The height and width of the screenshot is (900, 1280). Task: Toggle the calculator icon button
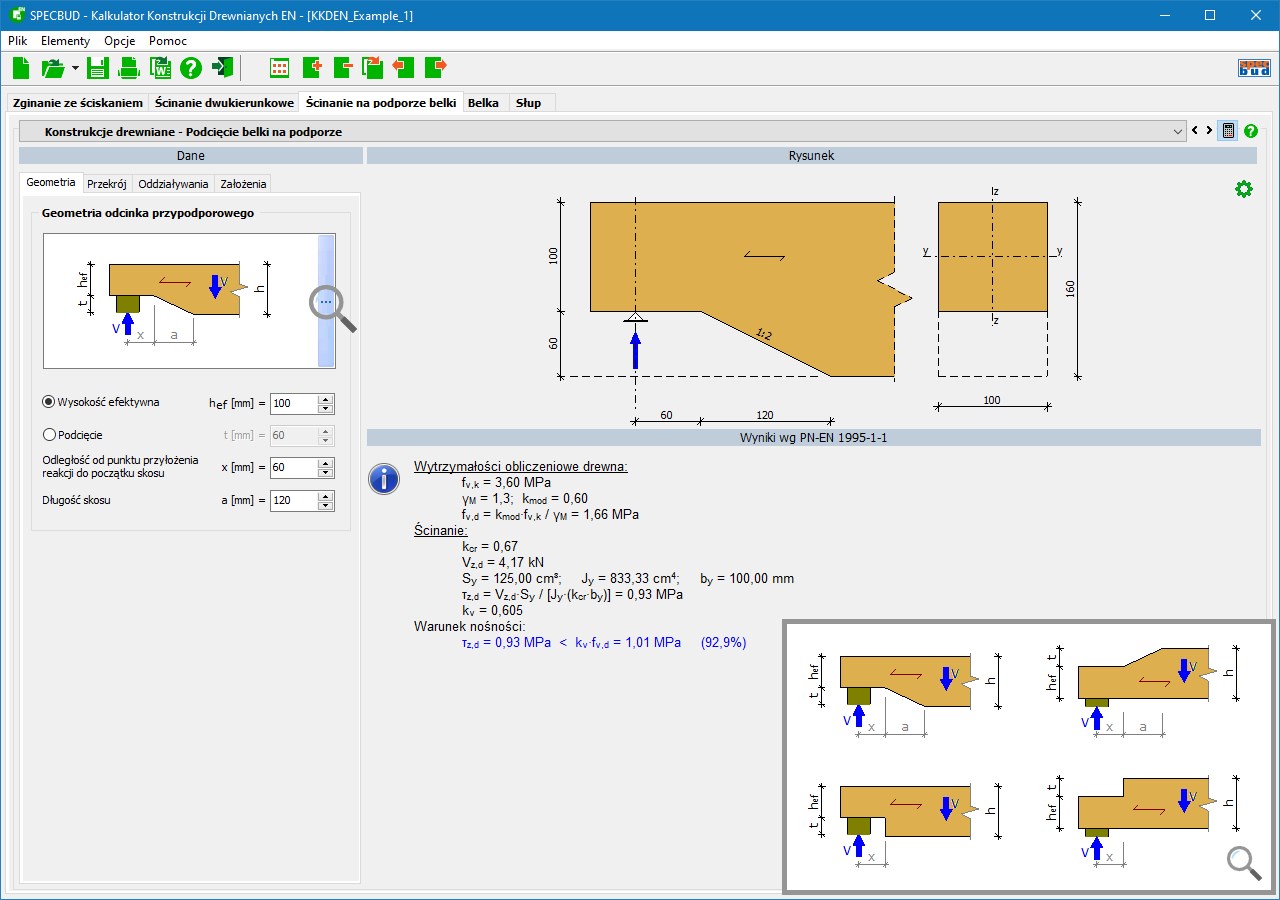(x=1227, y=131)
